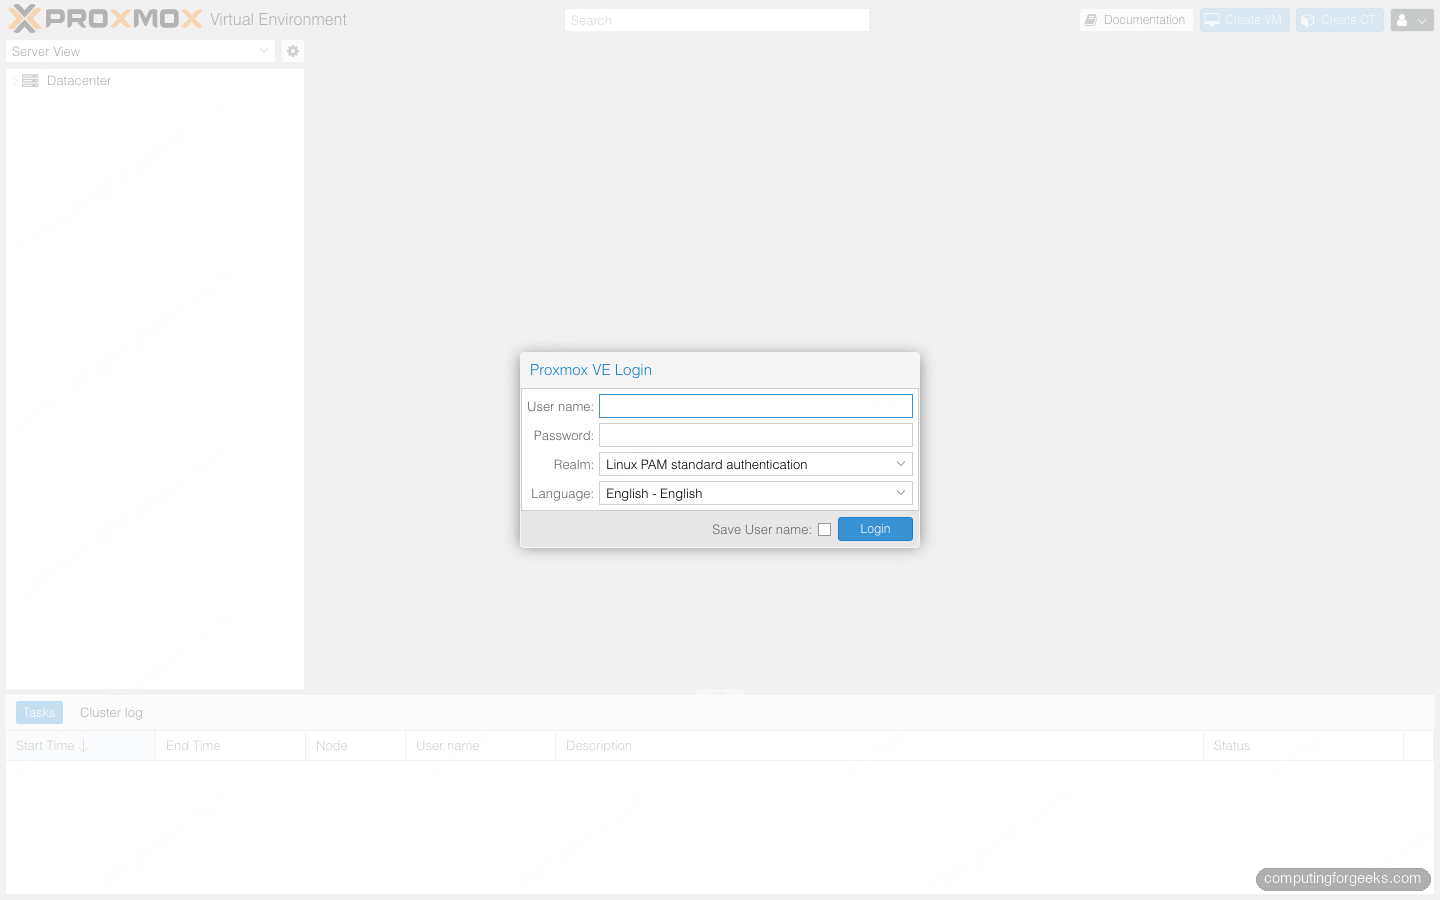Open the Realm dropdown

[756, 465]
